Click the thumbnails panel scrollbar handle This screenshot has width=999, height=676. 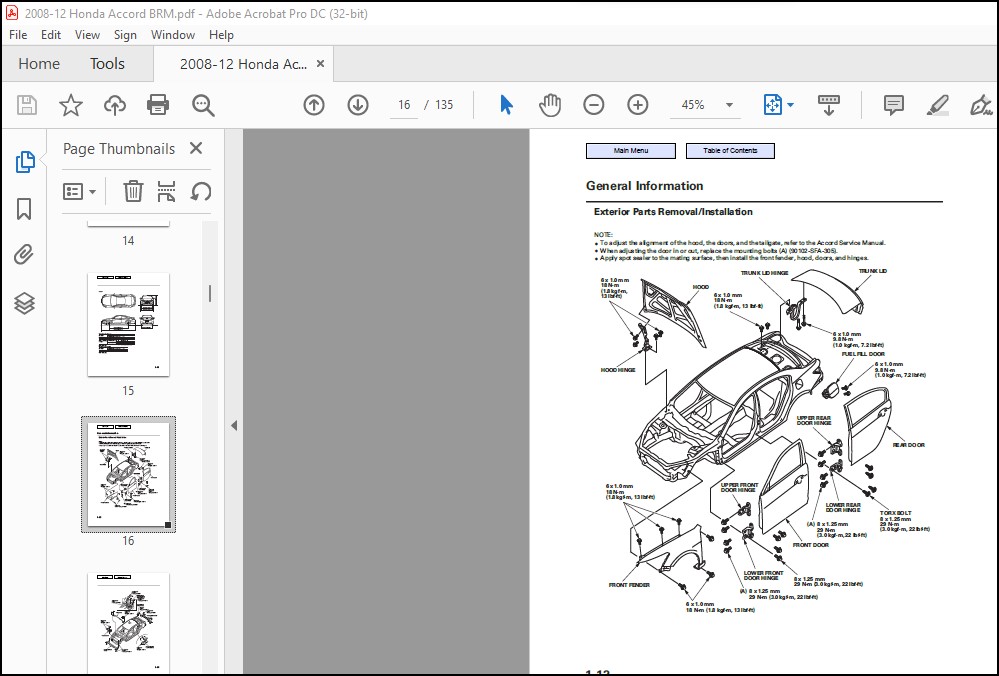coord(210,293)
